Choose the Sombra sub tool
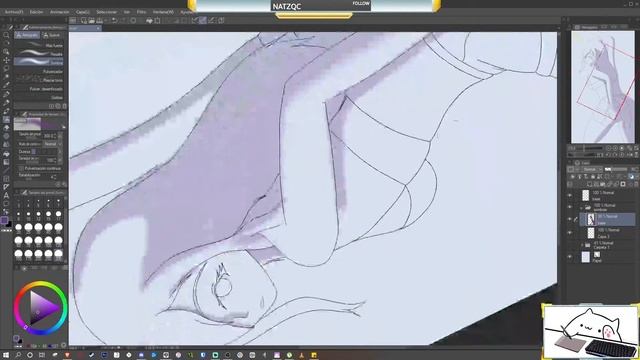This screenshot has width=640, height=360. (x=39, y=62)
